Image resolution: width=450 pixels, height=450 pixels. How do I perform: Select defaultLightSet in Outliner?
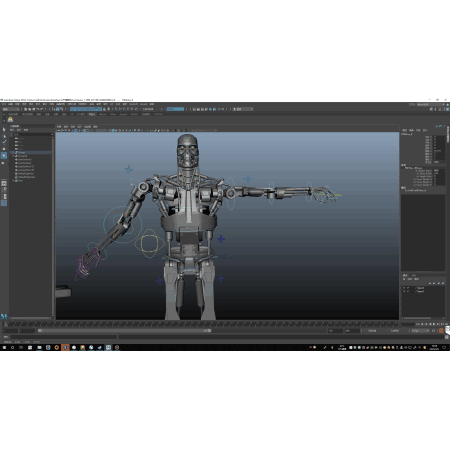25,173
